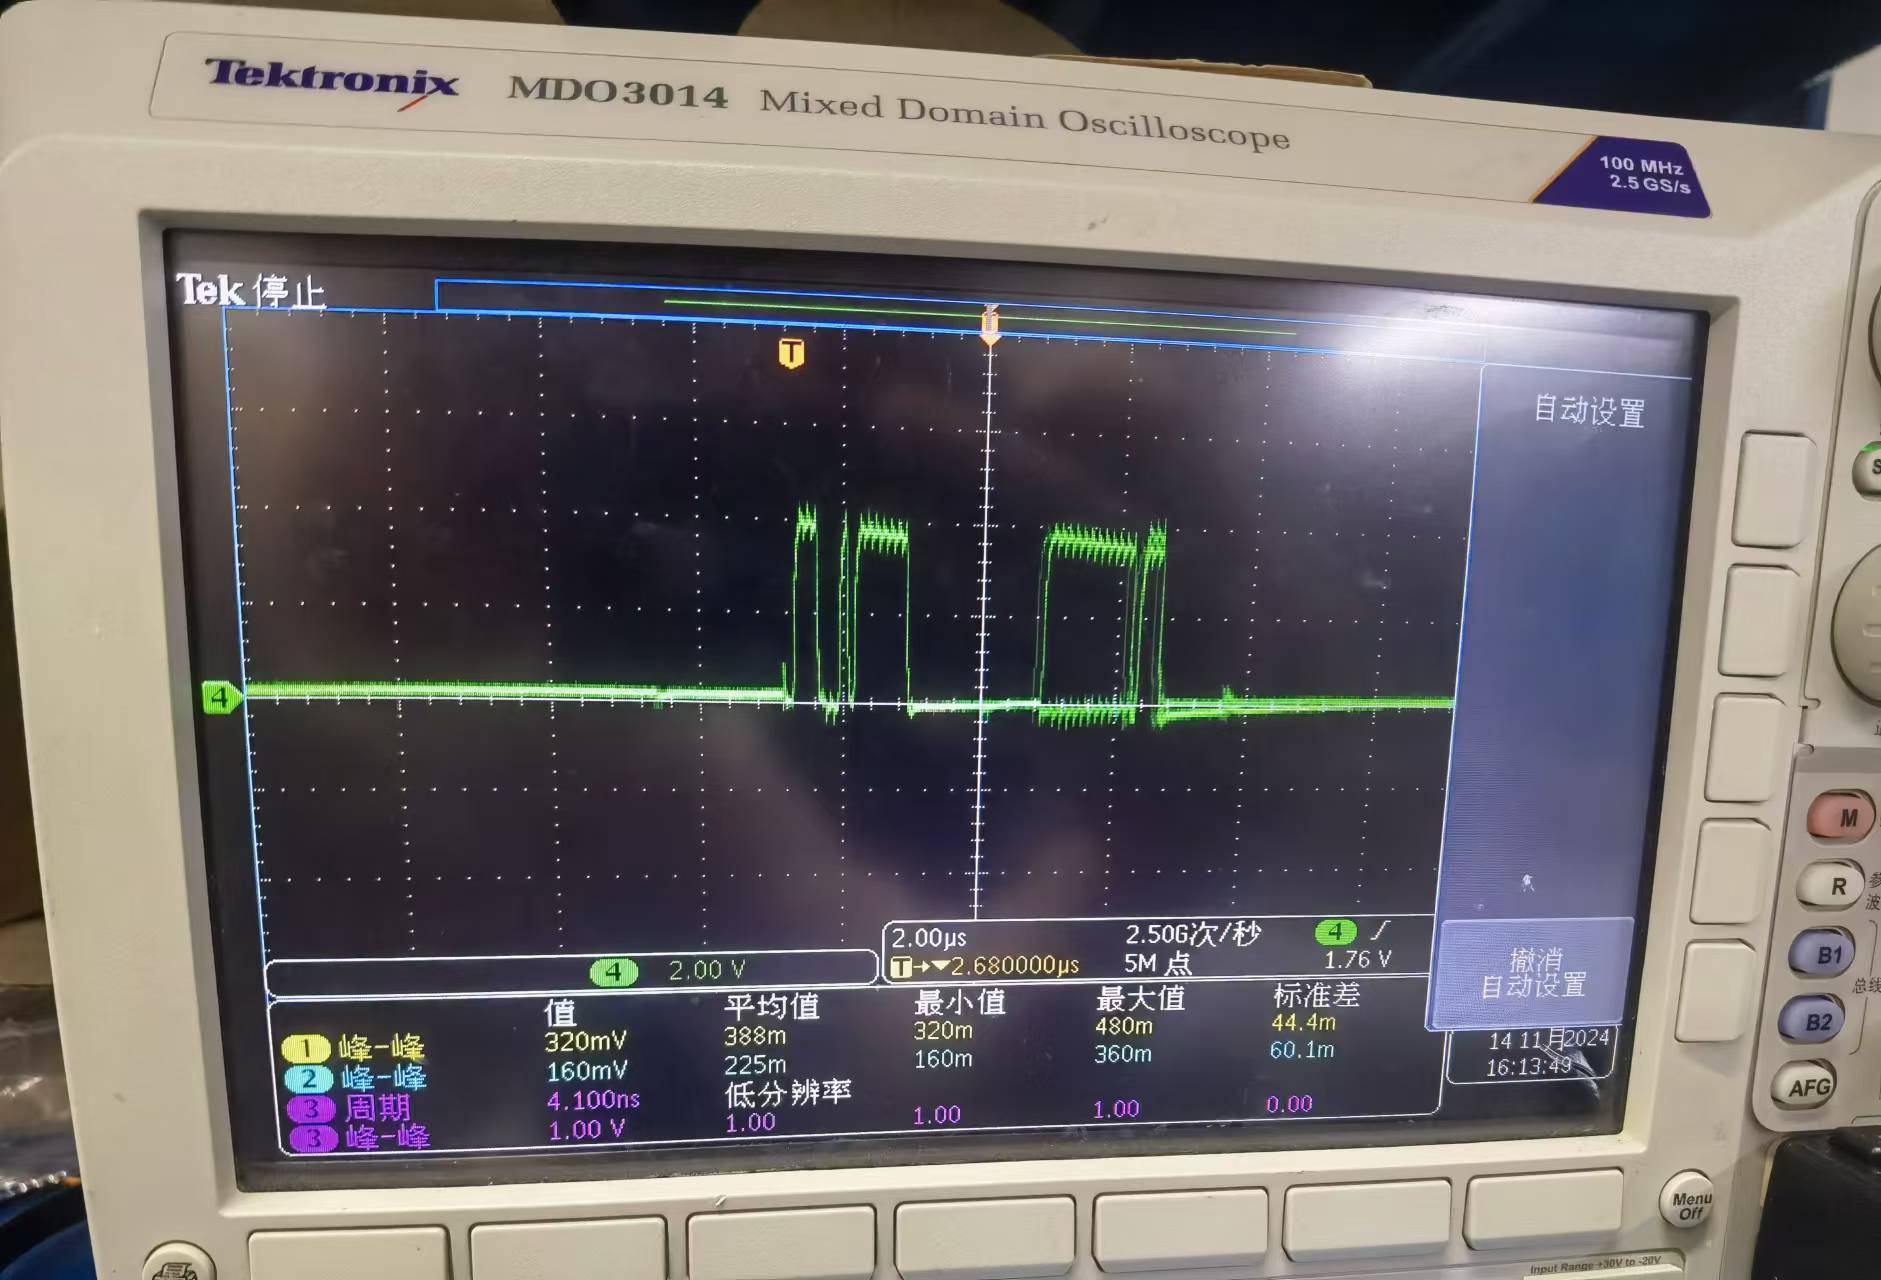
Task: Click the 平均值 column header
Action: (x=771, y=1005)
